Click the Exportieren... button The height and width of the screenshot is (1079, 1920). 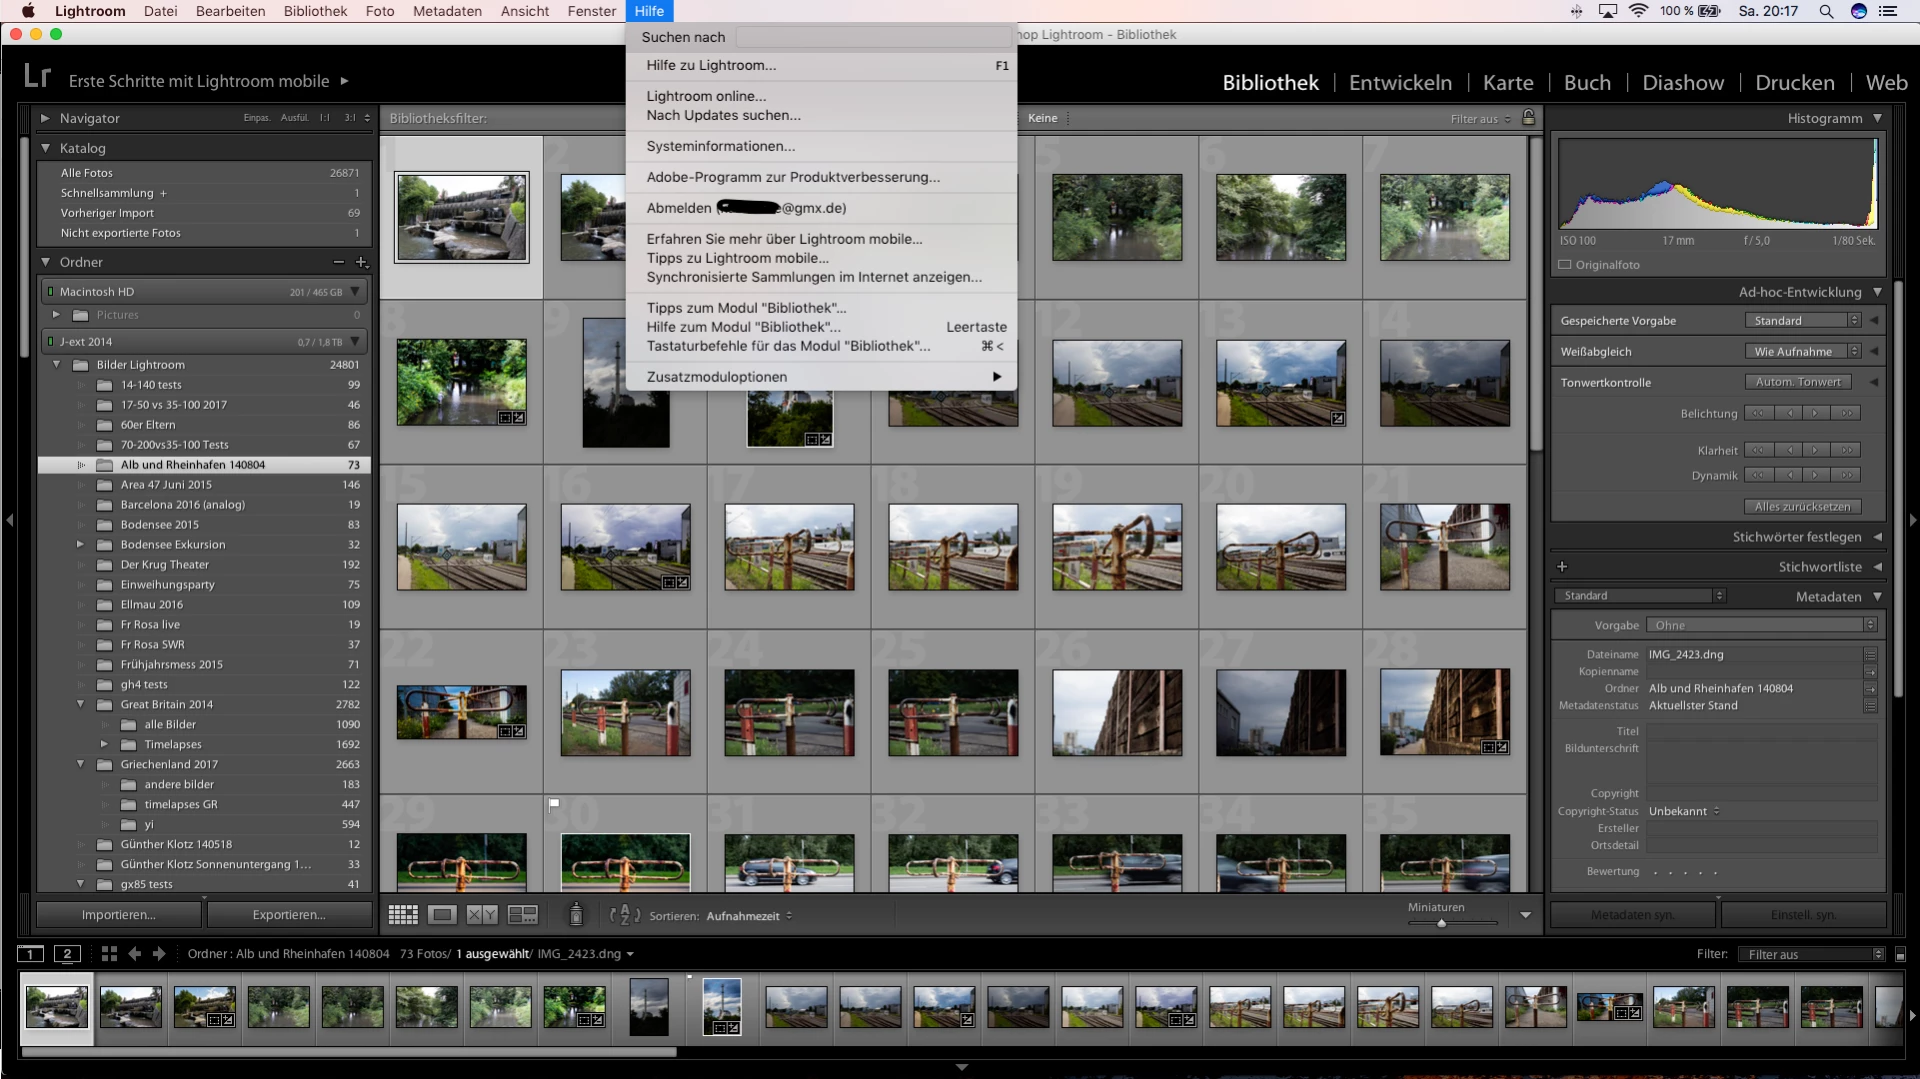tap(289, 915)
